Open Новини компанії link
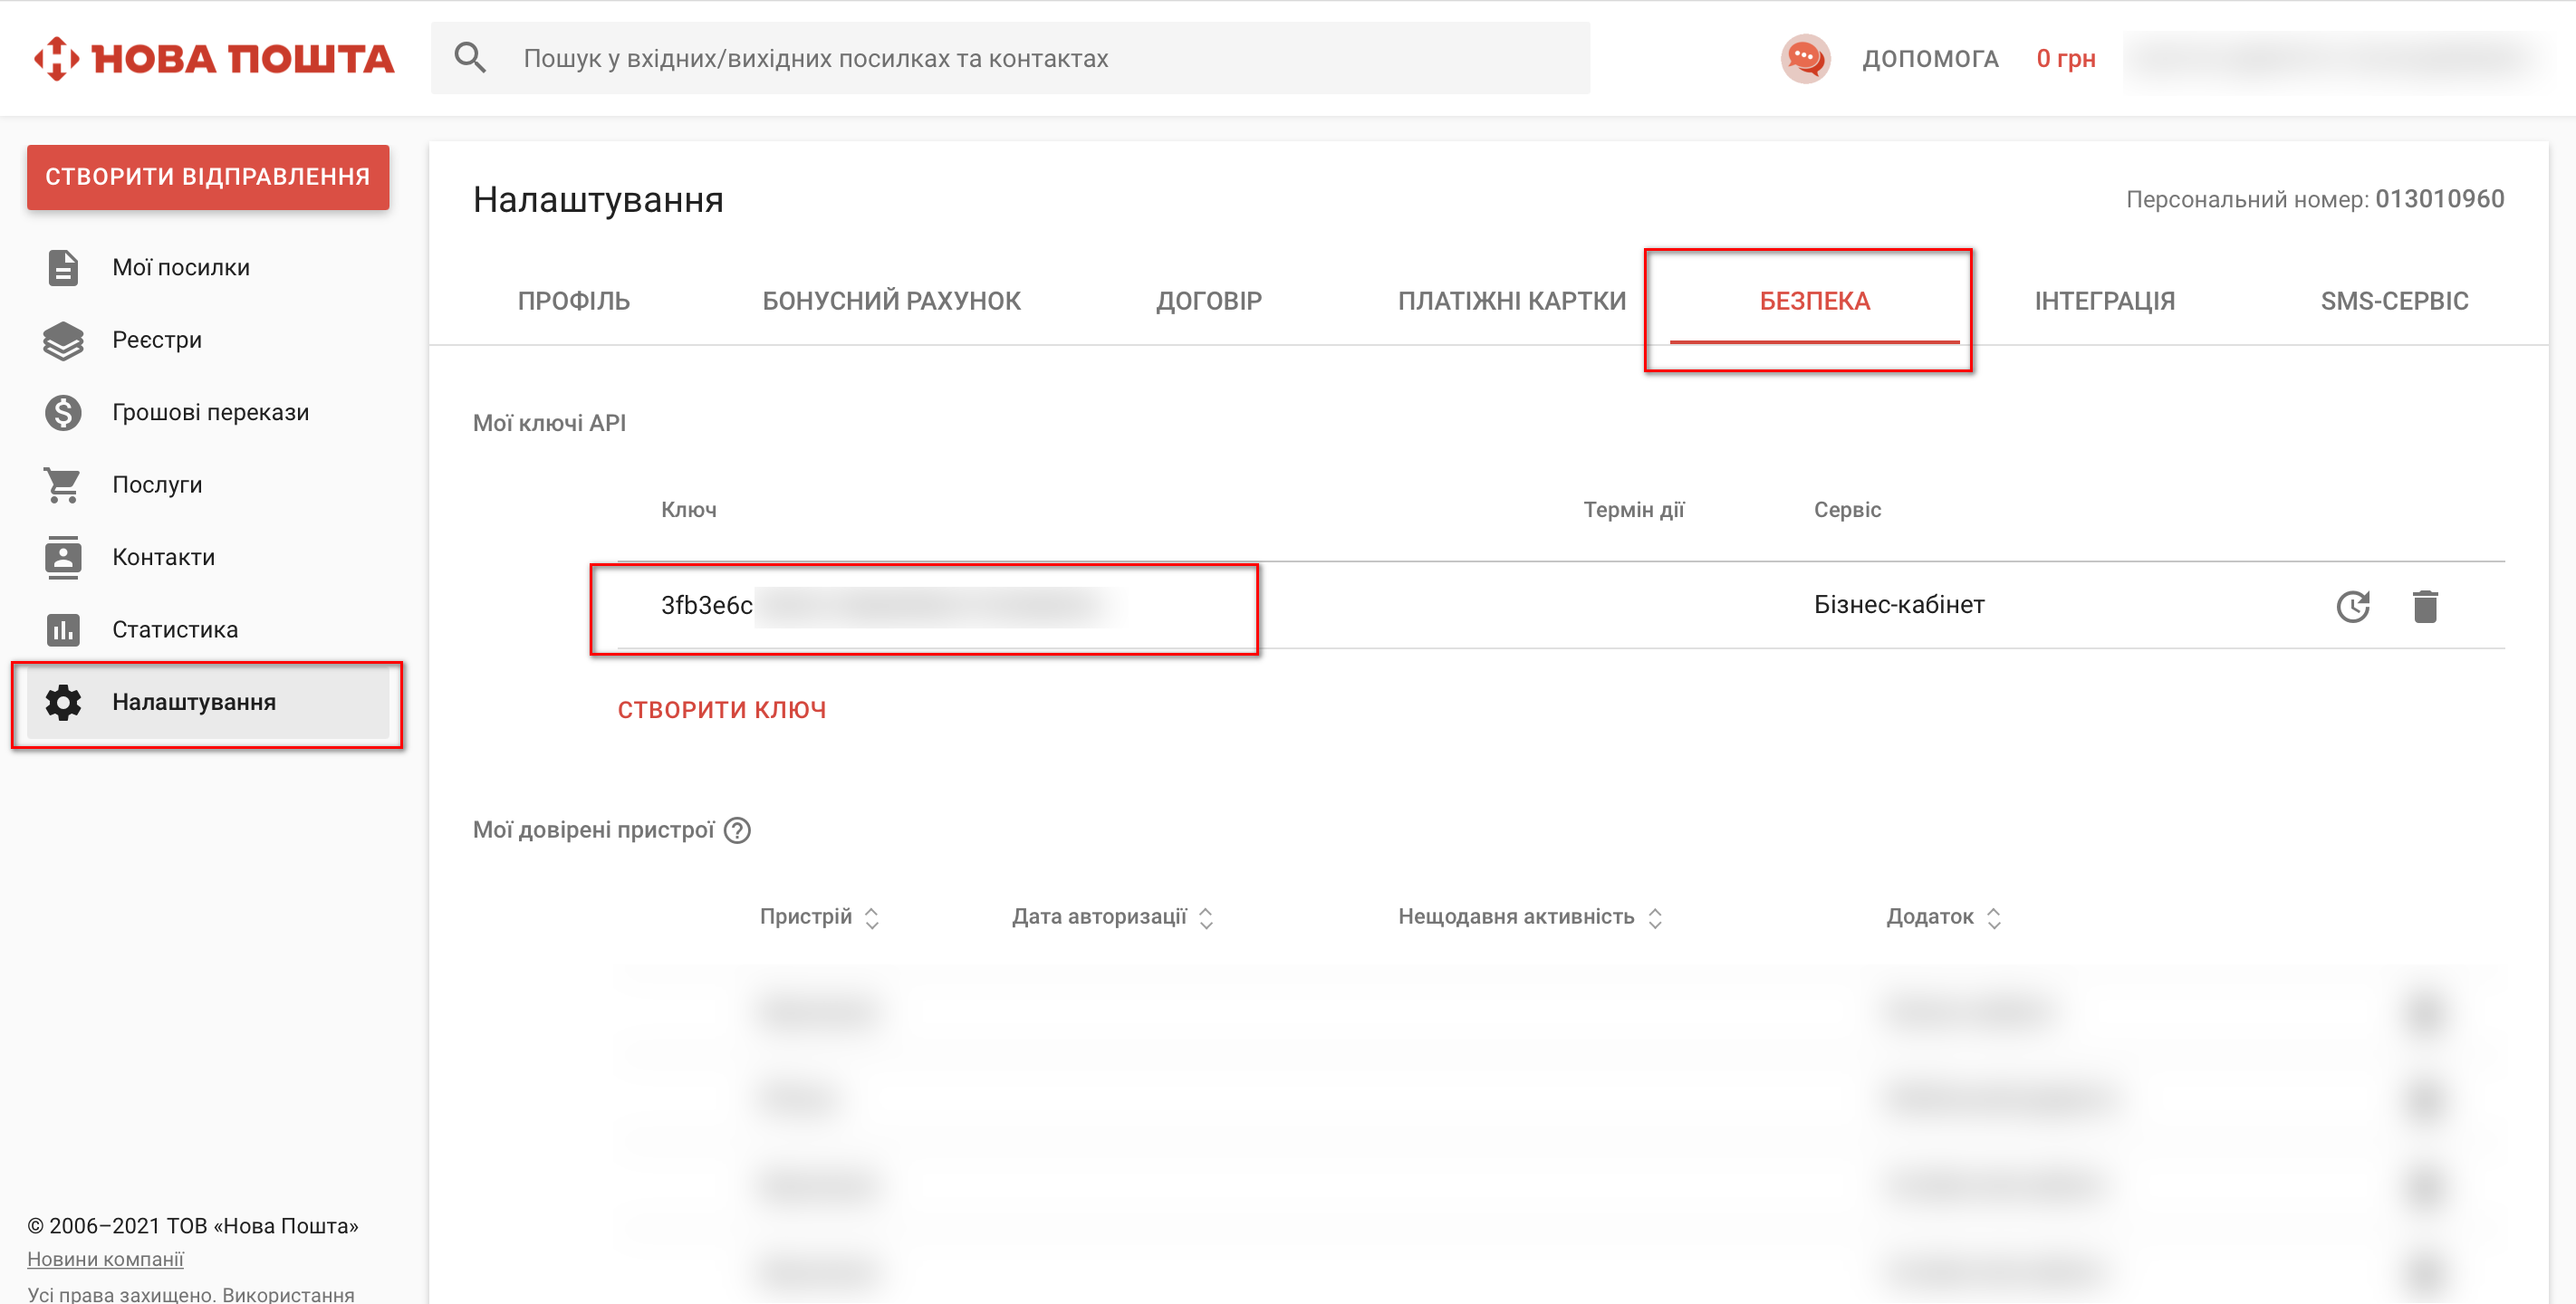This screenshot has width=2576, height=1304. click(105, 1259)
